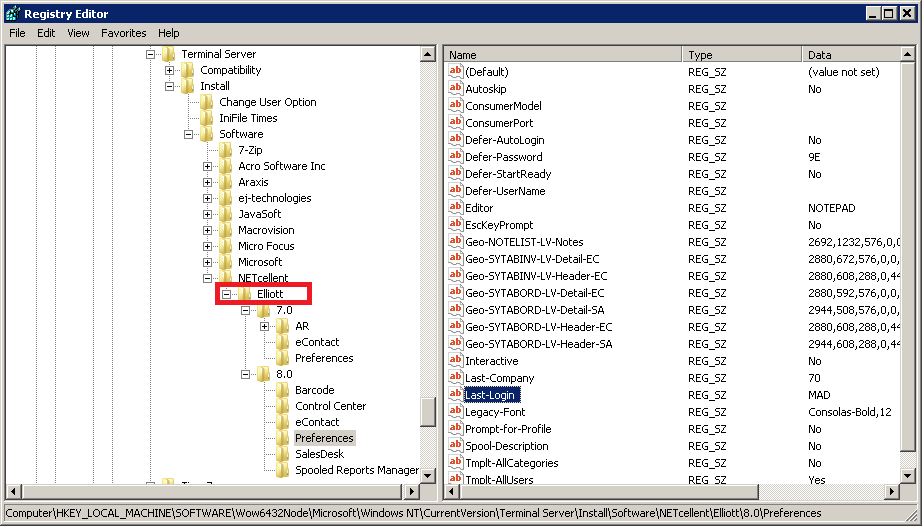The image size is (922, 526).
Task: Select the Spooled Reports Manager key
Action: (356, 470)
